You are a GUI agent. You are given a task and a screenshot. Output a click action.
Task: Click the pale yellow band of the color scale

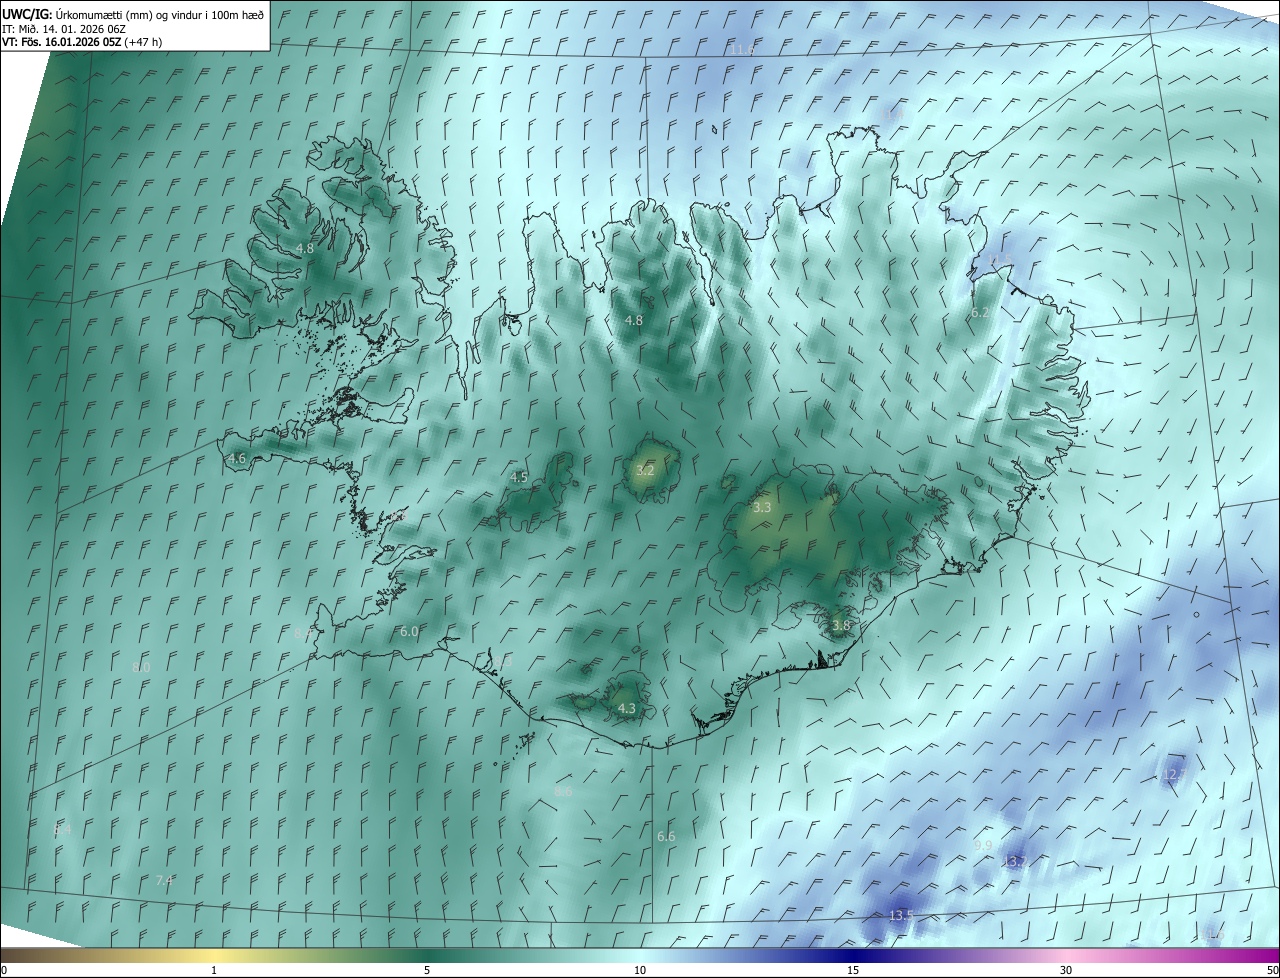point(214,955)
